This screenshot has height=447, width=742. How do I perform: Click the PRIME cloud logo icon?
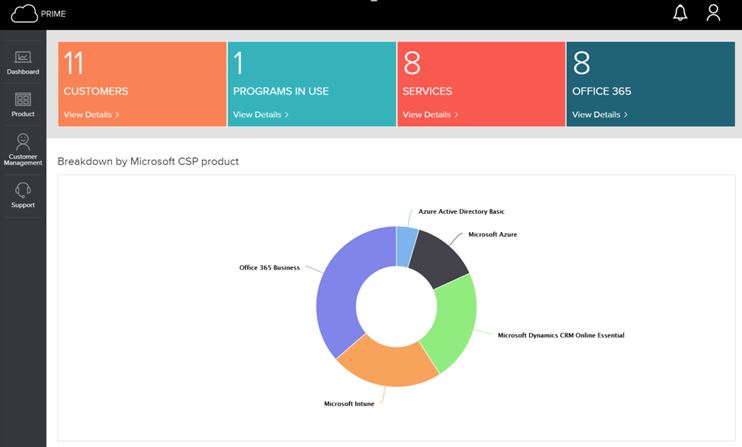pos(24,13)
